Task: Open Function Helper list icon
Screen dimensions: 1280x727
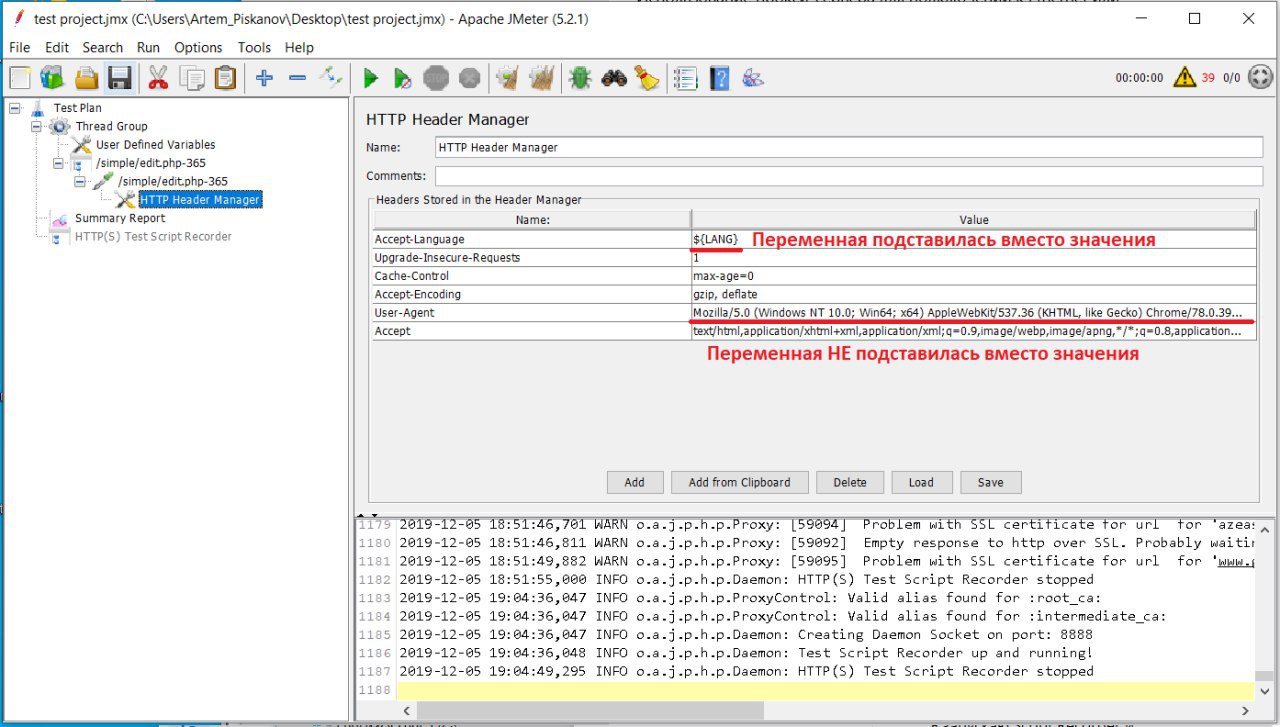Action: coord(686,77)
